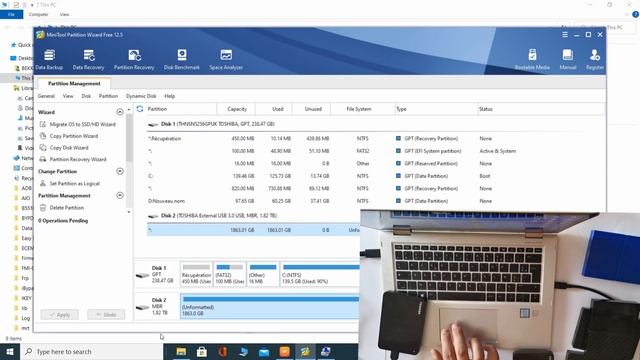The height and width of the screenshot is (360, 640).
Task: Open the Dynamic Disk menu
Action: pos(141,96)
